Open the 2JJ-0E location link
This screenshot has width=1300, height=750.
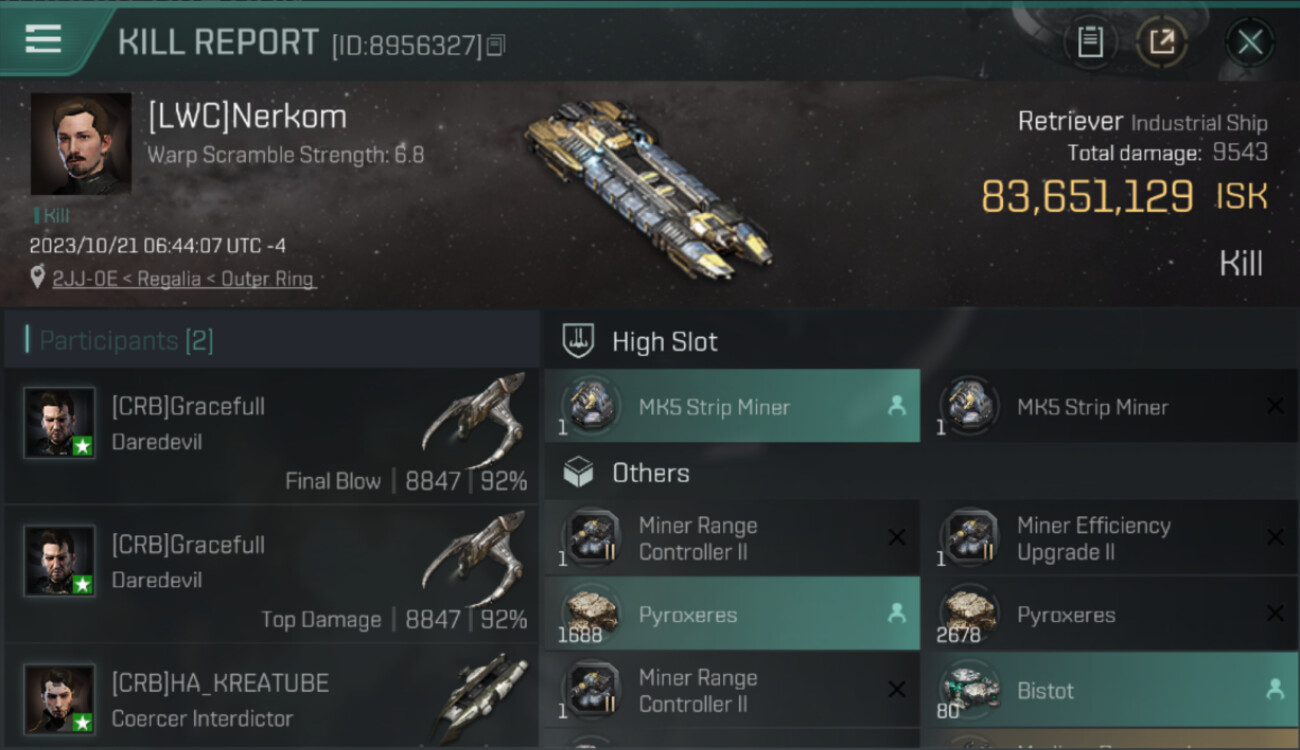pyautogui.click(x=183, y=279)
